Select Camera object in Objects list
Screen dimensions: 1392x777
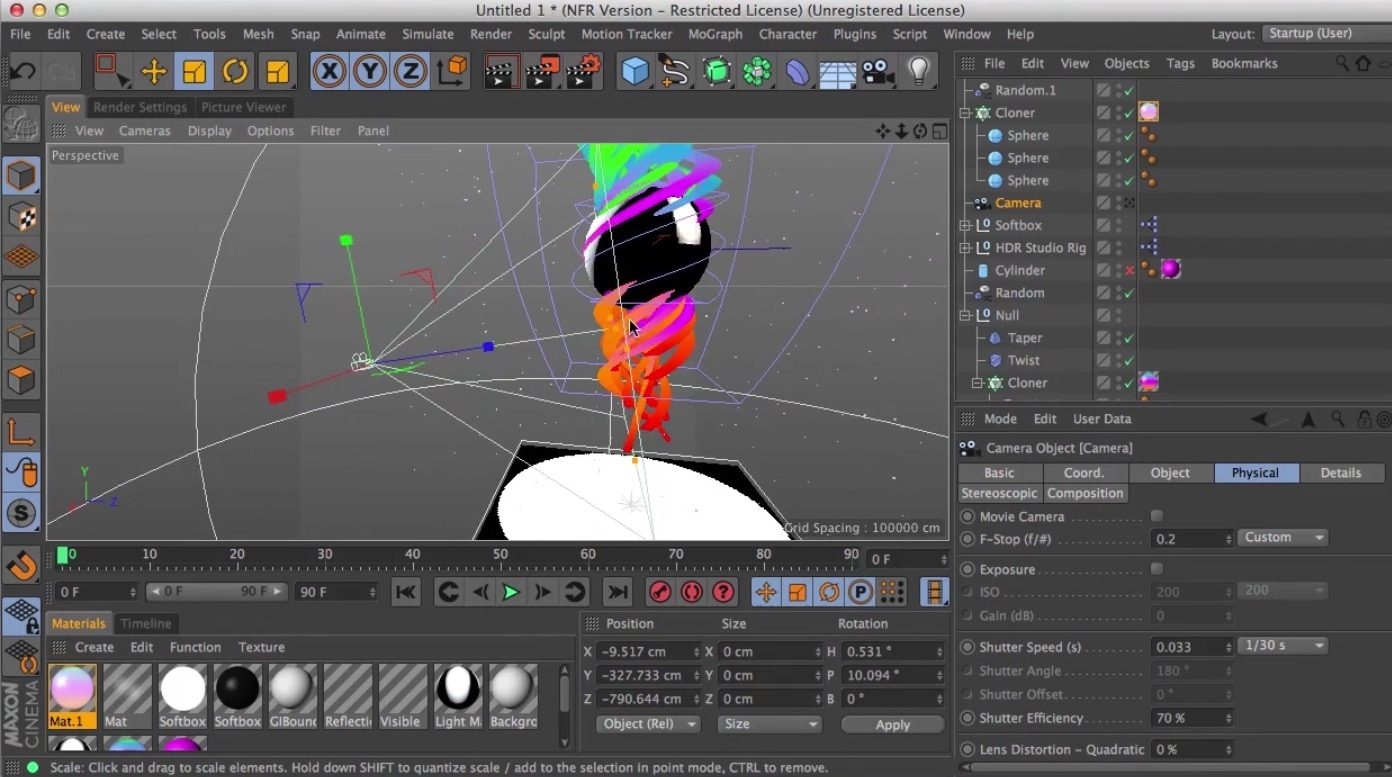click(x=1018, y=203)
